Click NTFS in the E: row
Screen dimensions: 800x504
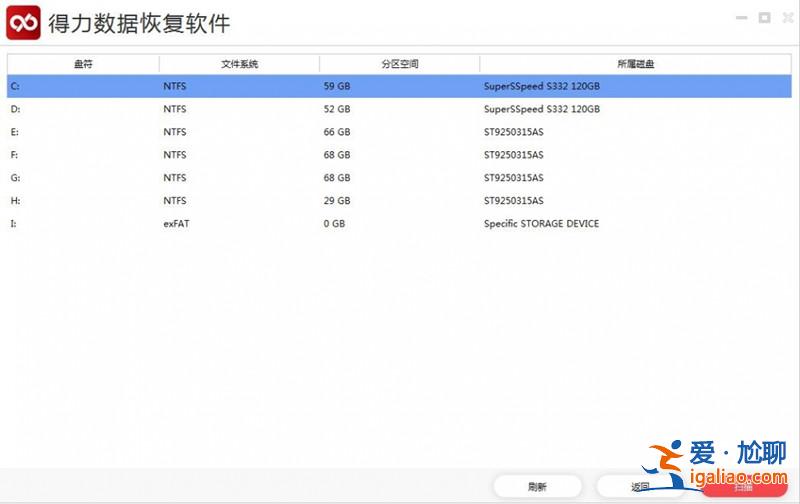[x=174, y=132]
